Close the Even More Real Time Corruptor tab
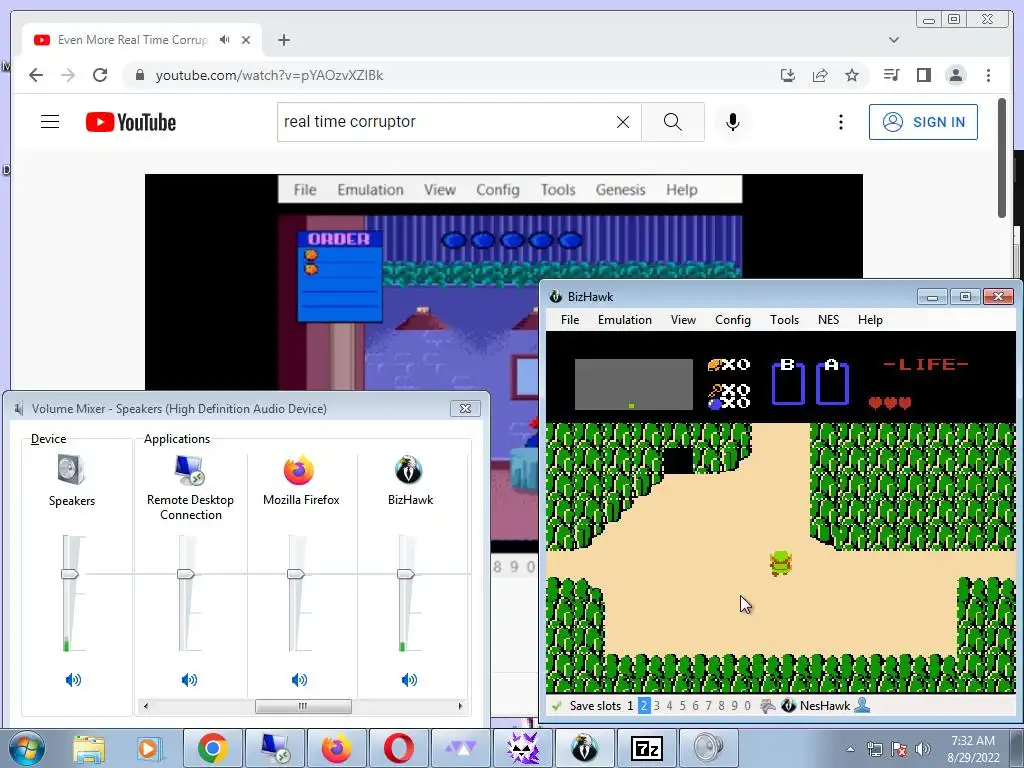 pos(246,40)
